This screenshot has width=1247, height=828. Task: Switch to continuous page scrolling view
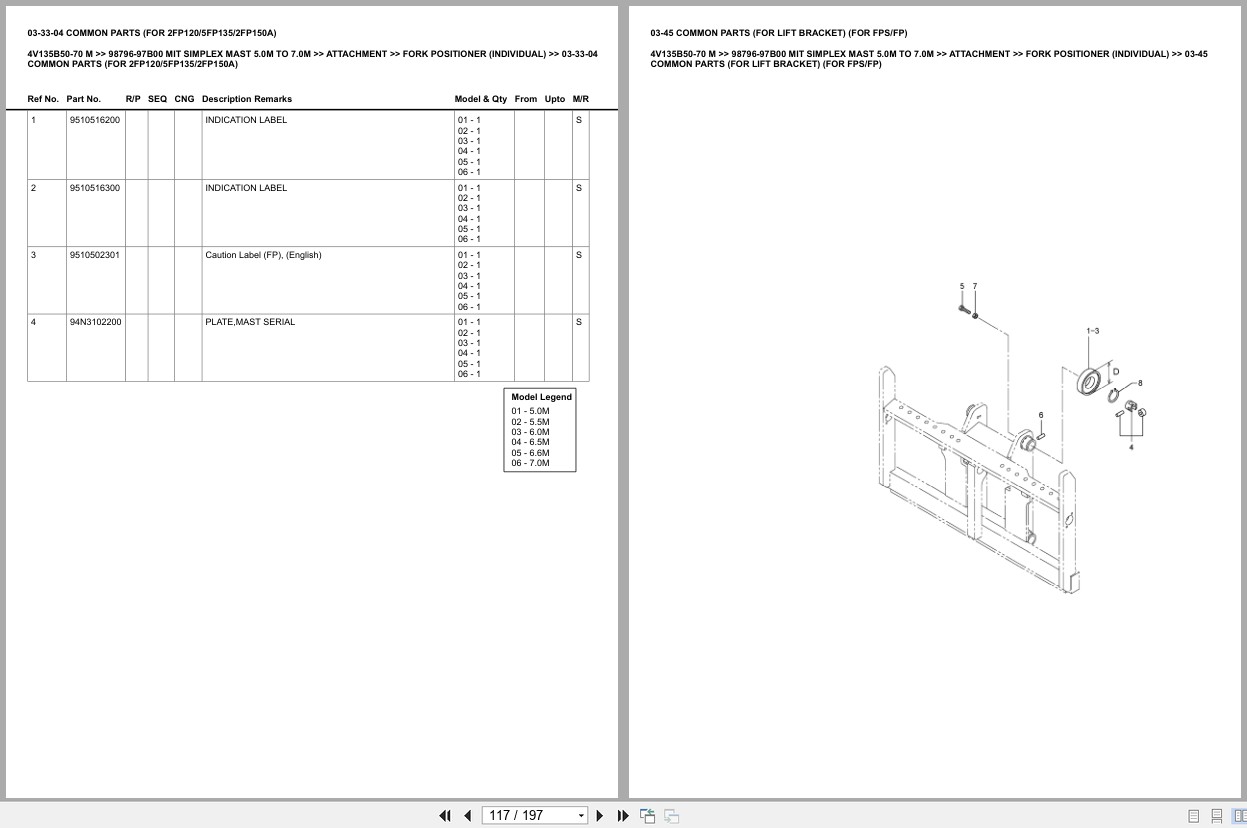pos(1217,816)
